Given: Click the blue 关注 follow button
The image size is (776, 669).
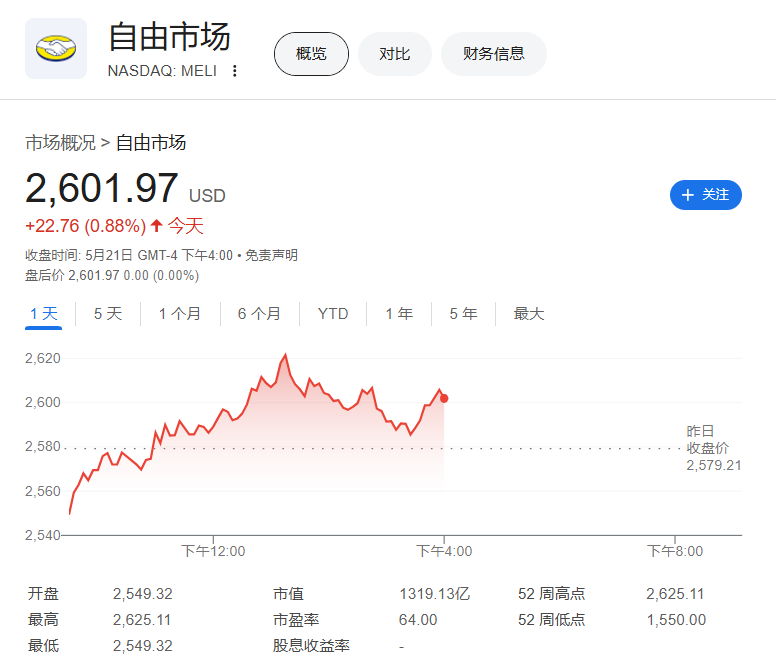Looking at the screenshot, I should click(x=706, y=195).
